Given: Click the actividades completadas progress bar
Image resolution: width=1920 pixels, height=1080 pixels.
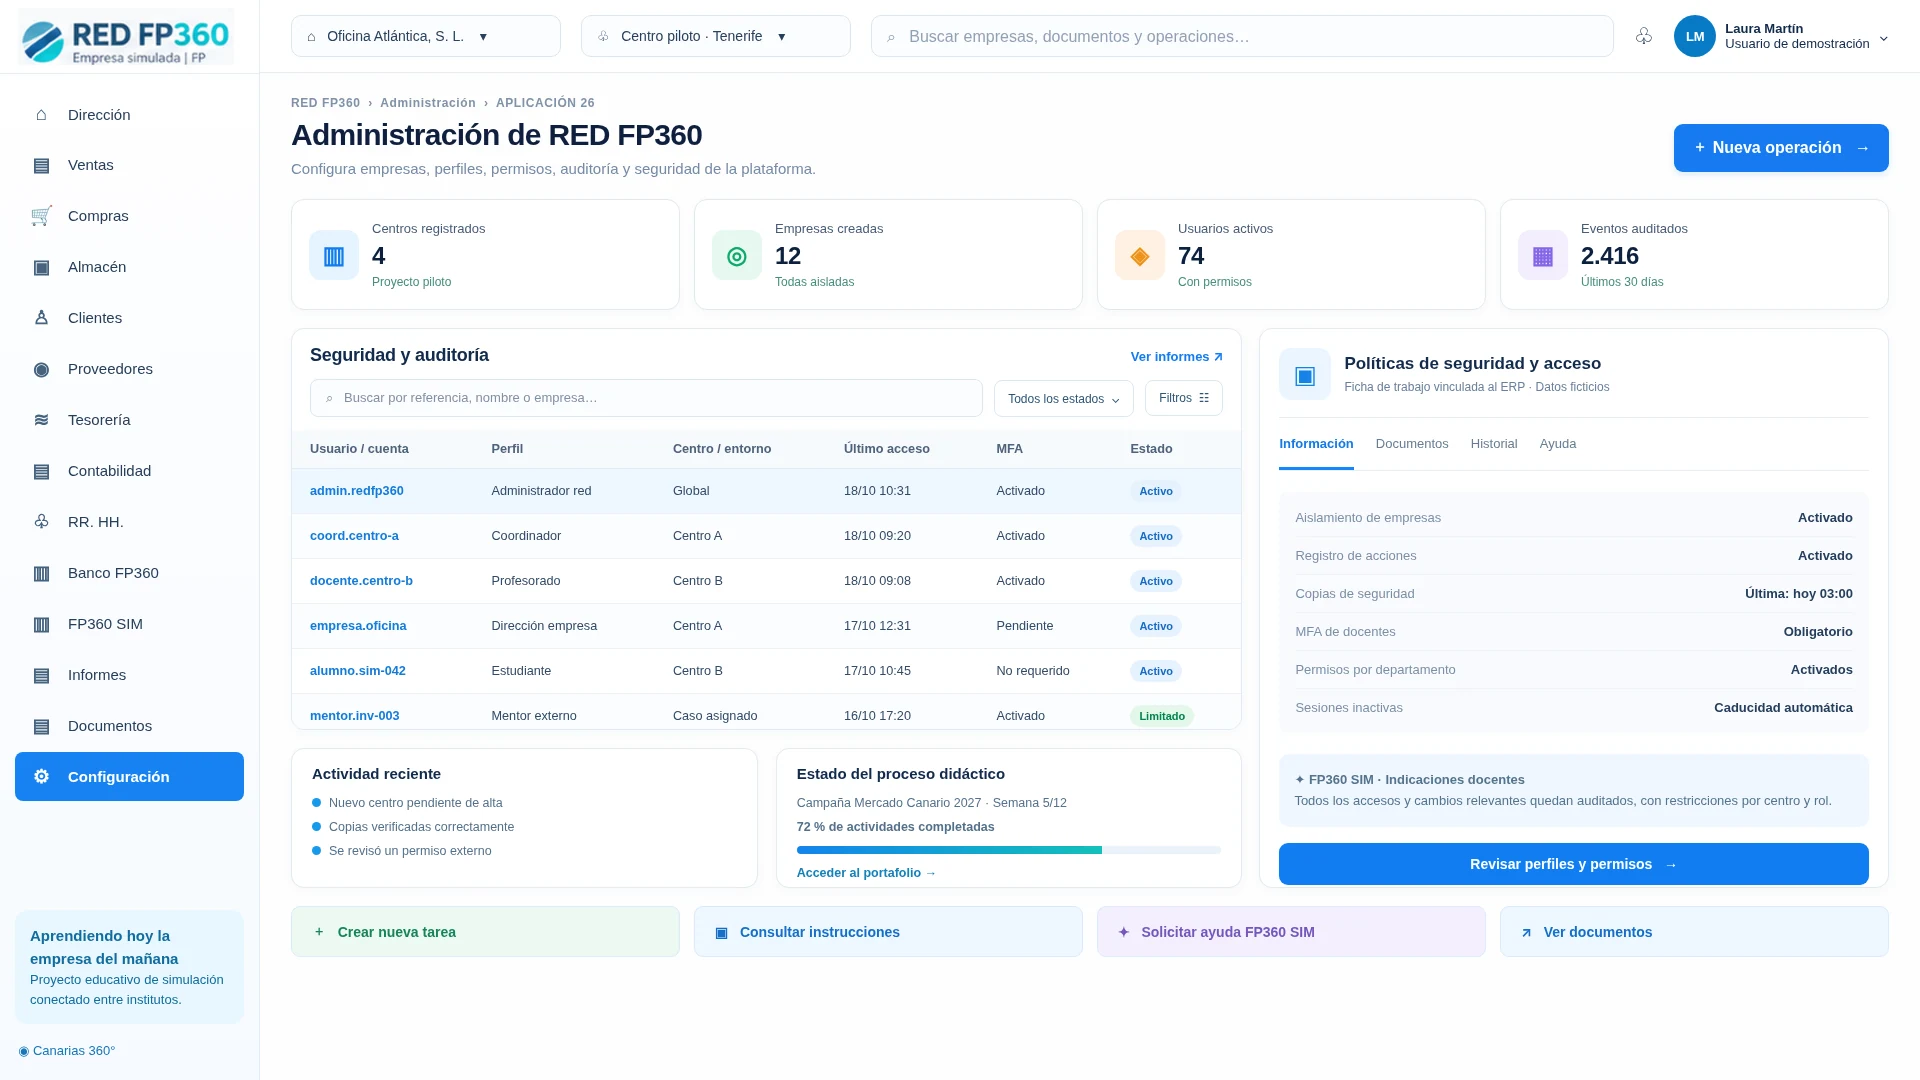Looking at the screenshot, I should (1009, 850).
